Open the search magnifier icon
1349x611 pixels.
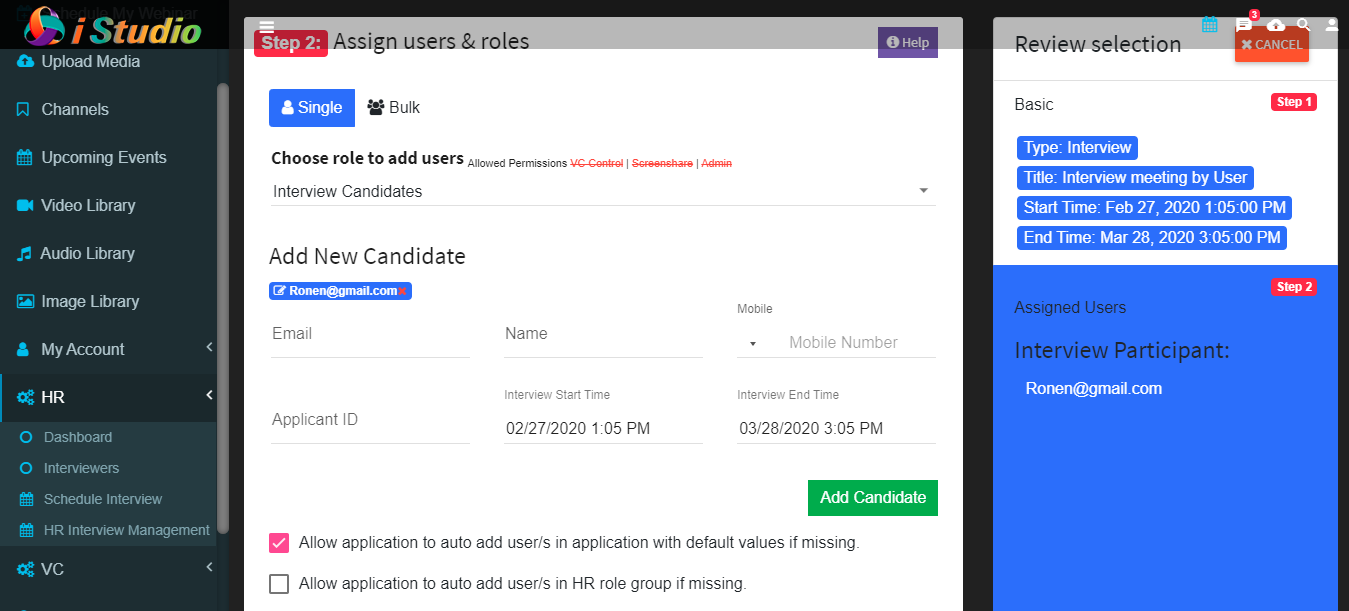pos(1303,25)
